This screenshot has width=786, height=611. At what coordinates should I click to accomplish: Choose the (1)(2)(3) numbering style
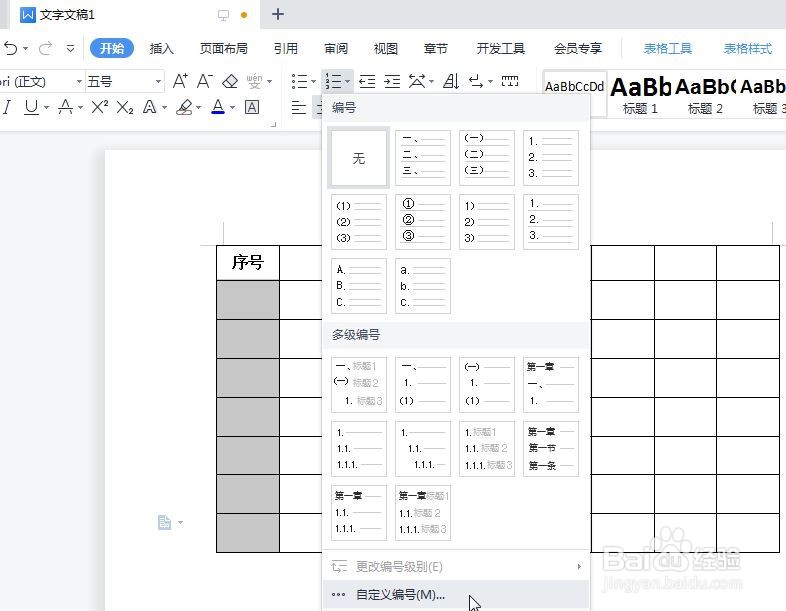pyautogui.click(x=358, y=222)
